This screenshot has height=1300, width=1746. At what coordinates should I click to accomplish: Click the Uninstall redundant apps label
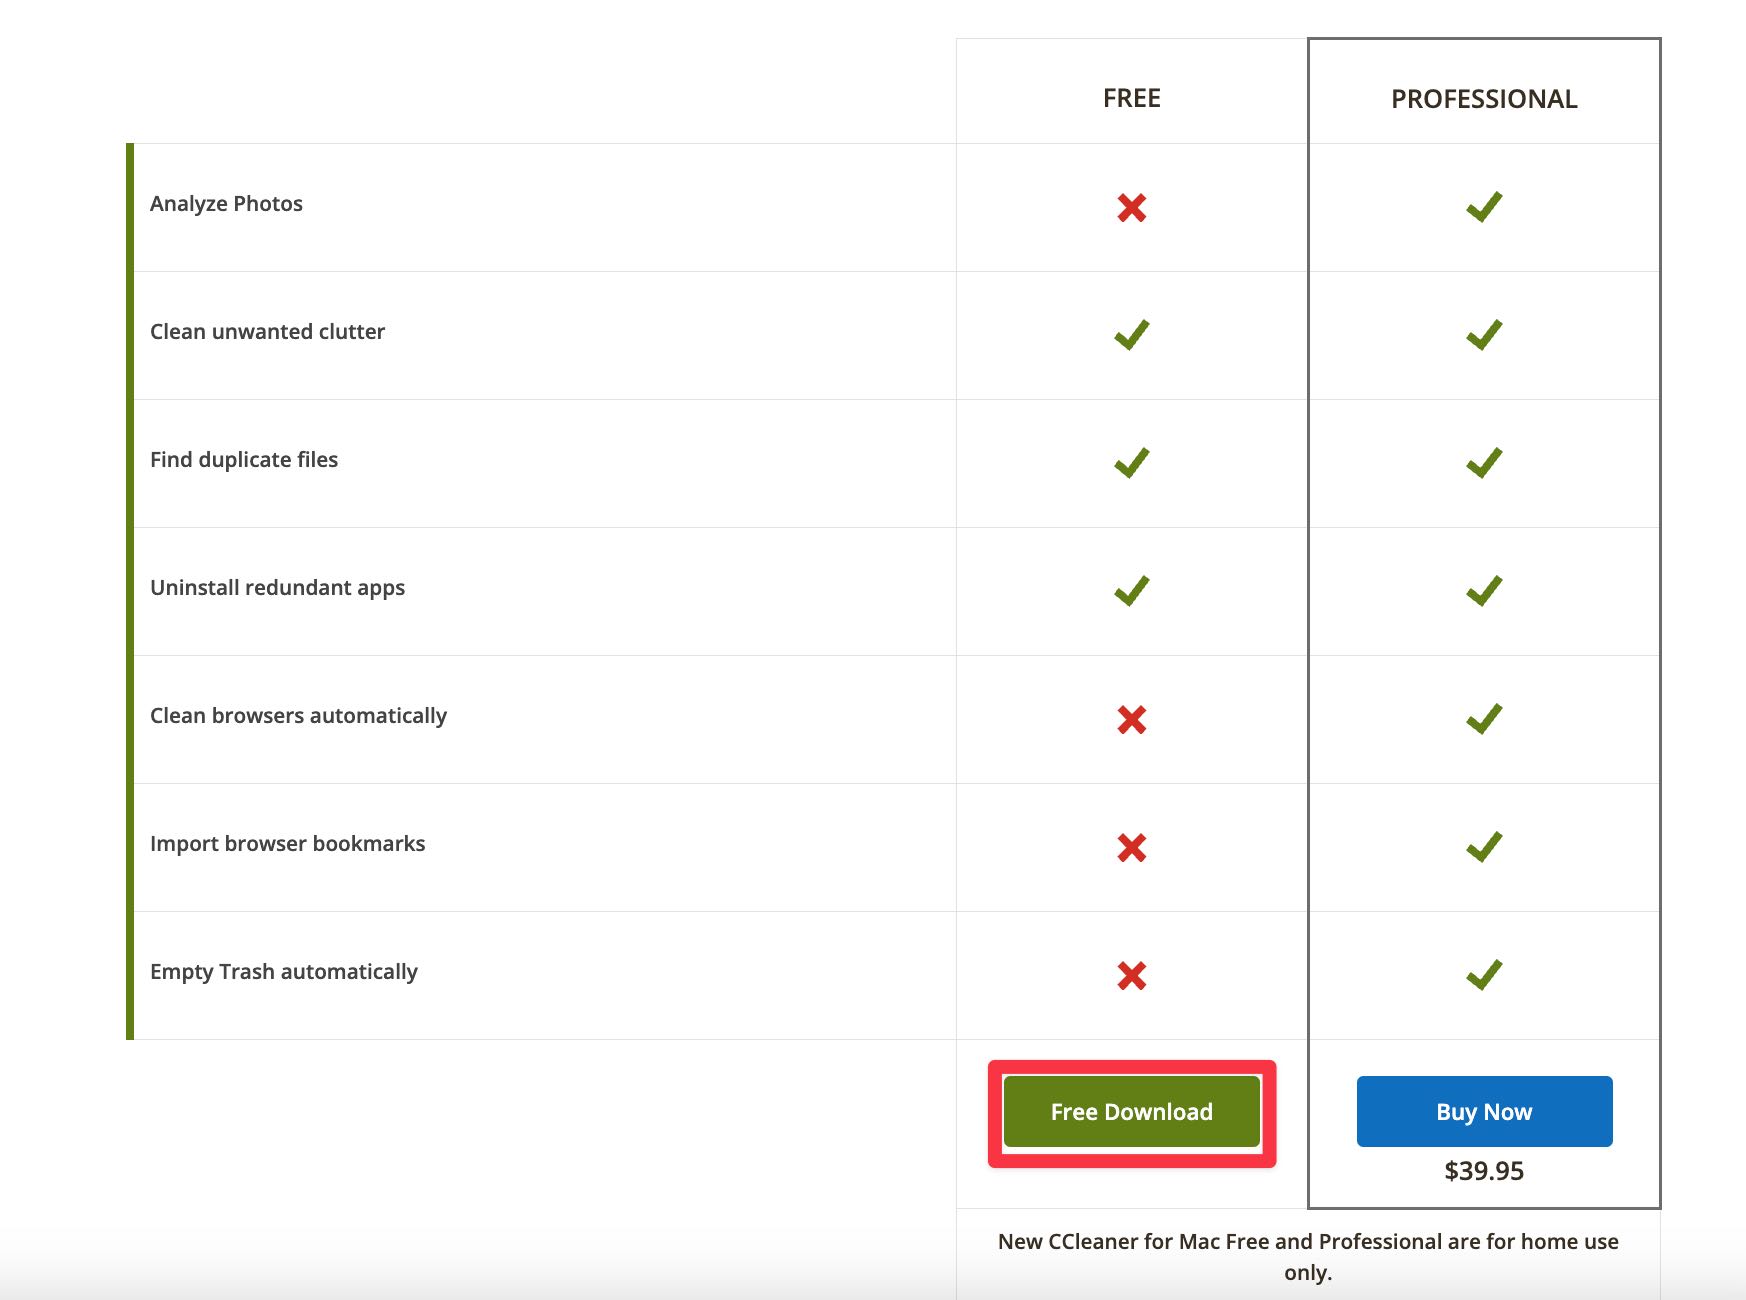click(x=277, y=588)
